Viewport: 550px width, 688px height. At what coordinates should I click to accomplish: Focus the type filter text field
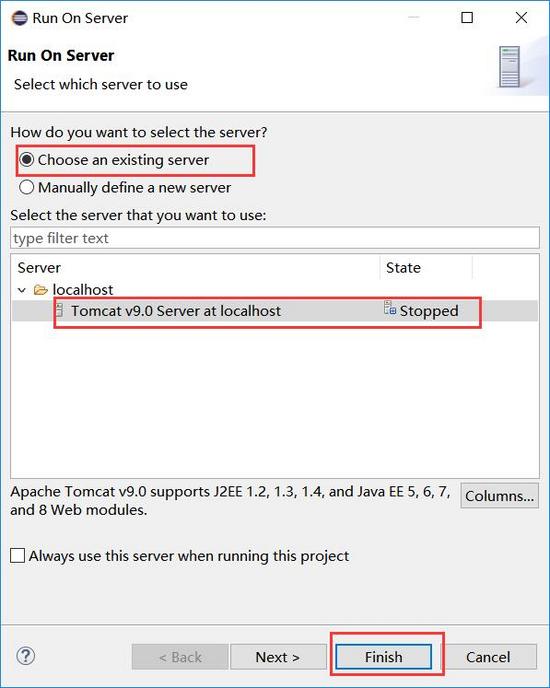click(x=275, y=238)
